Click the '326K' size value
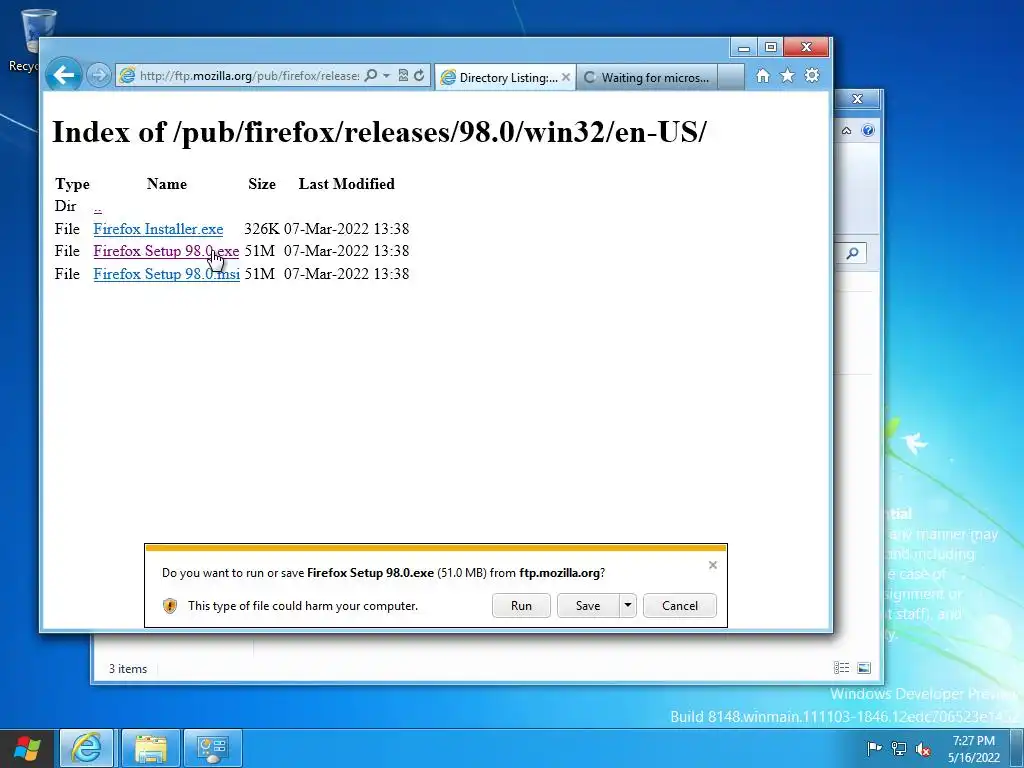Viewport: 1024px width, 768px height. click(261, 229)
